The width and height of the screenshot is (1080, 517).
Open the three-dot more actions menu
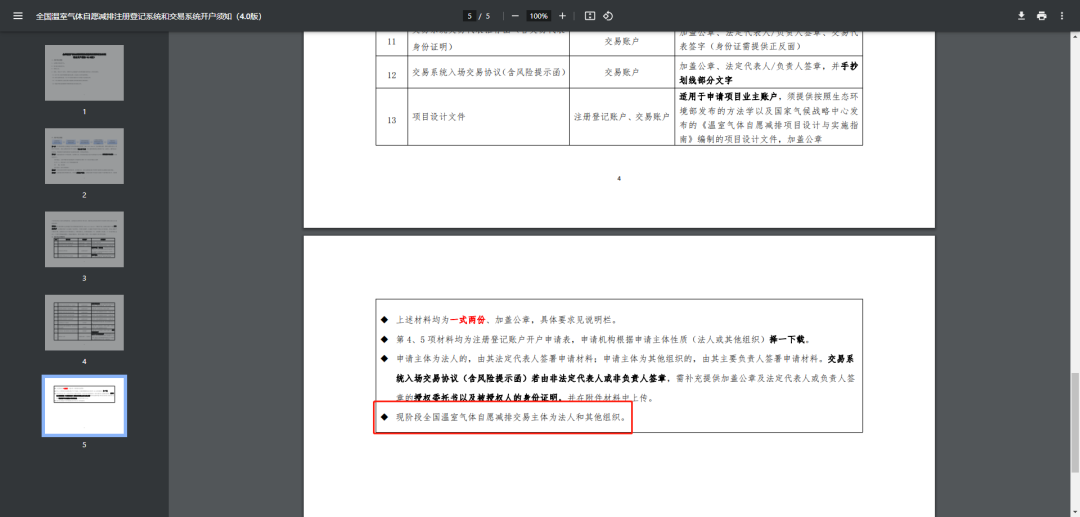tap(1062, 16)
